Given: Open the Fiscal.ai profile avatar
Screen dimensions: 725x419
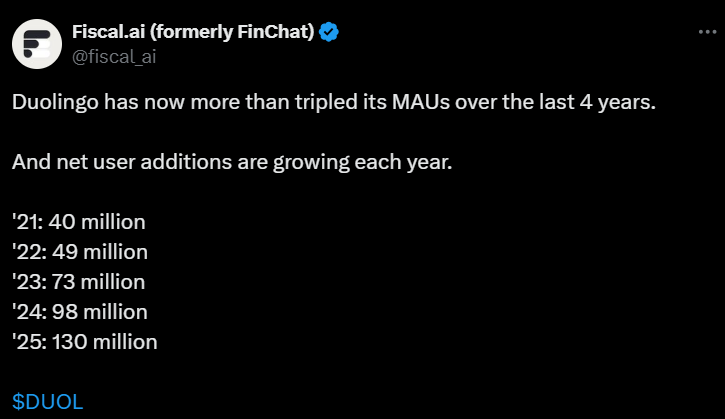Looking at the screenshot, I should coord(36,43).
